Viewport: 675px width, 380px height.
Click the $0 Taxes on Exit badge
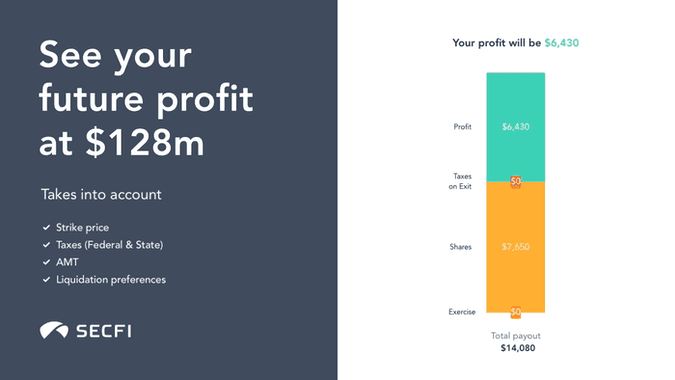(516, 182)
